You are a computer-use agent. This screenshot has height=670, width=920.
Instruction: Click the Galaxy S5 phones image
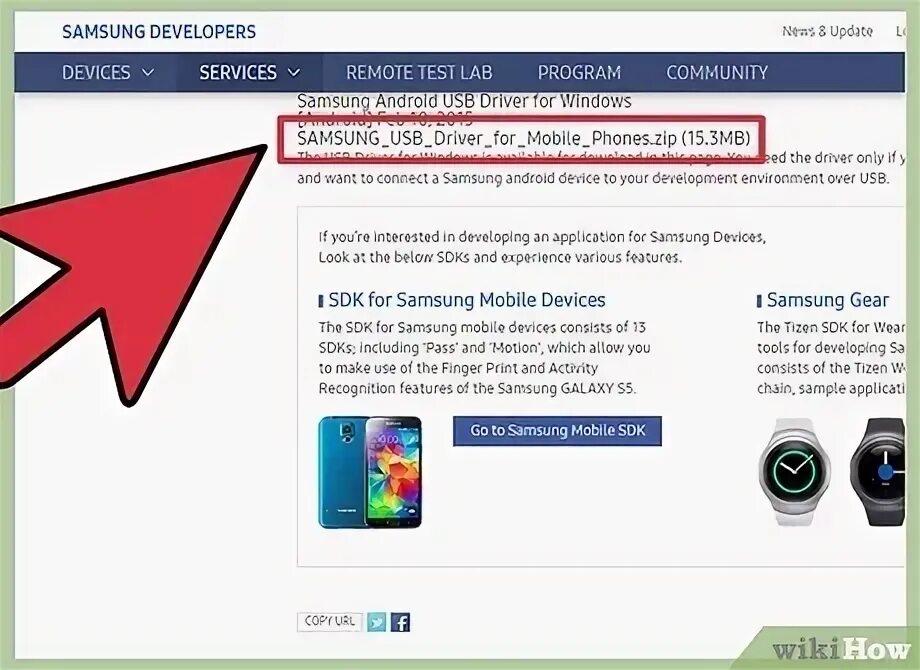click(370, 472)
